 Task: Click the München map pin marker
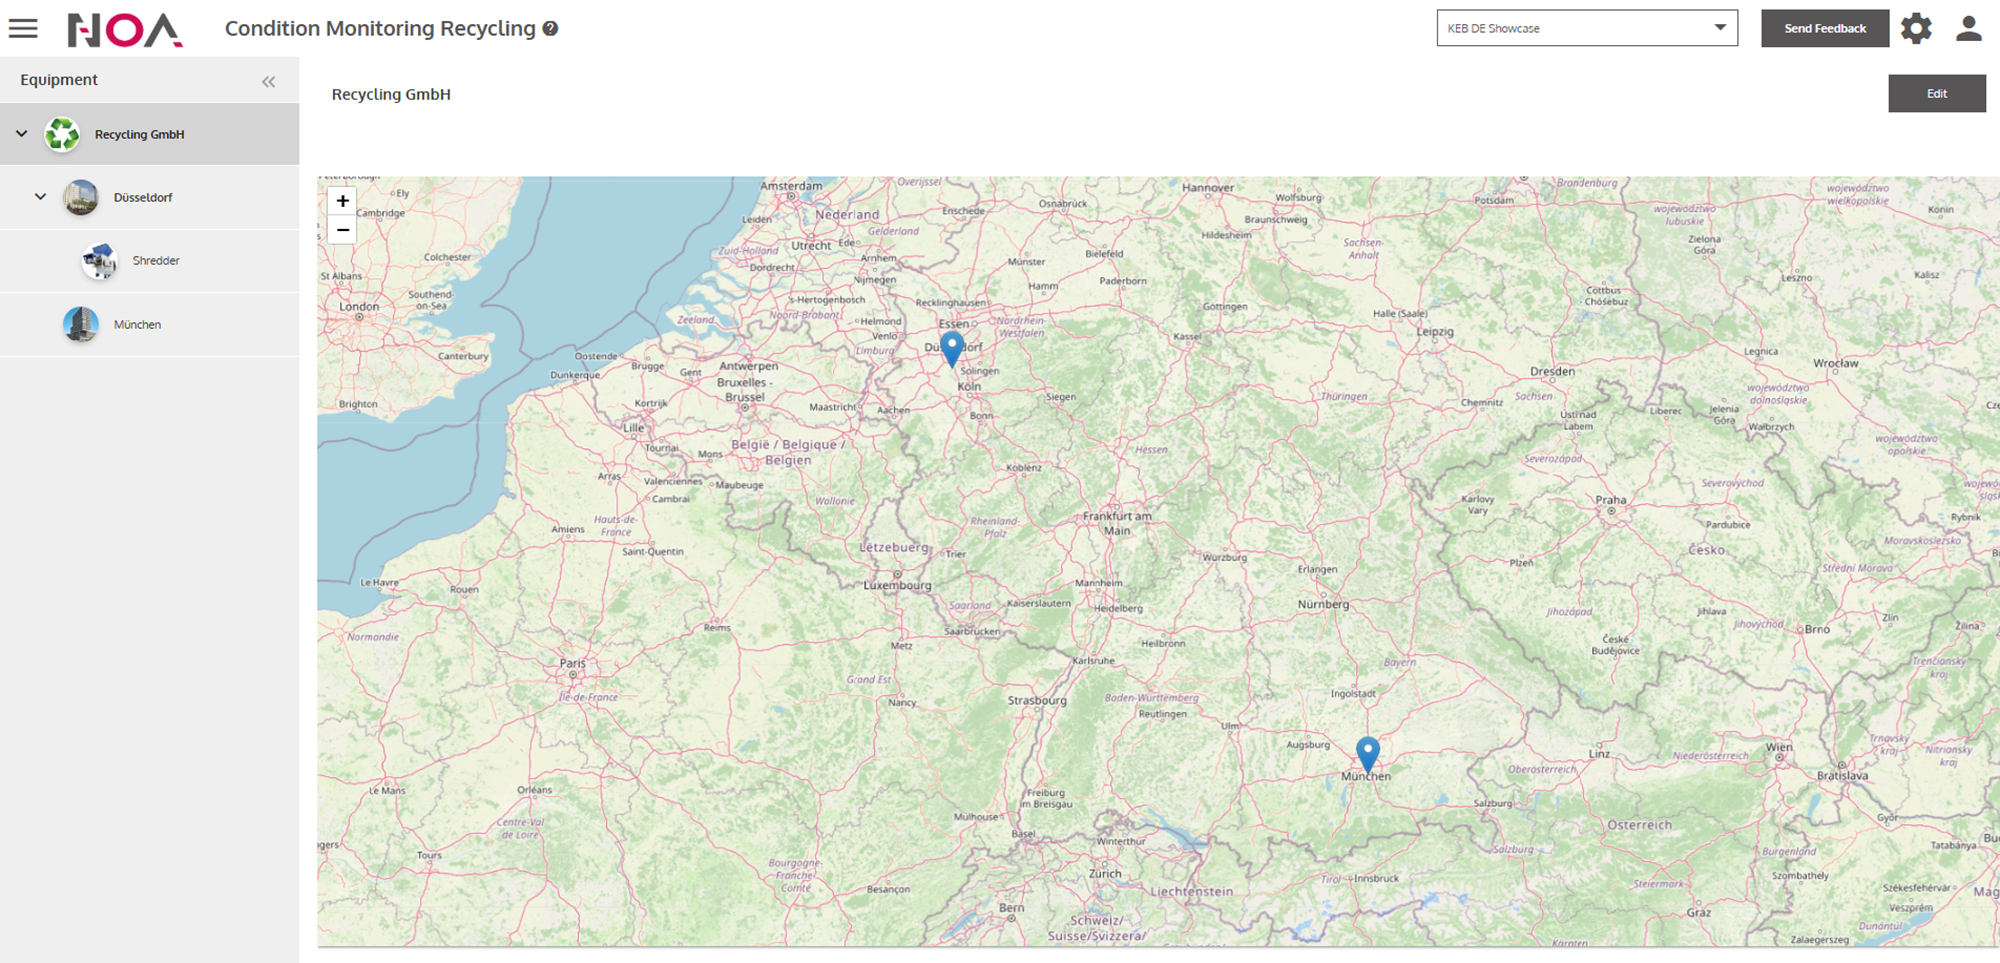1367,753
